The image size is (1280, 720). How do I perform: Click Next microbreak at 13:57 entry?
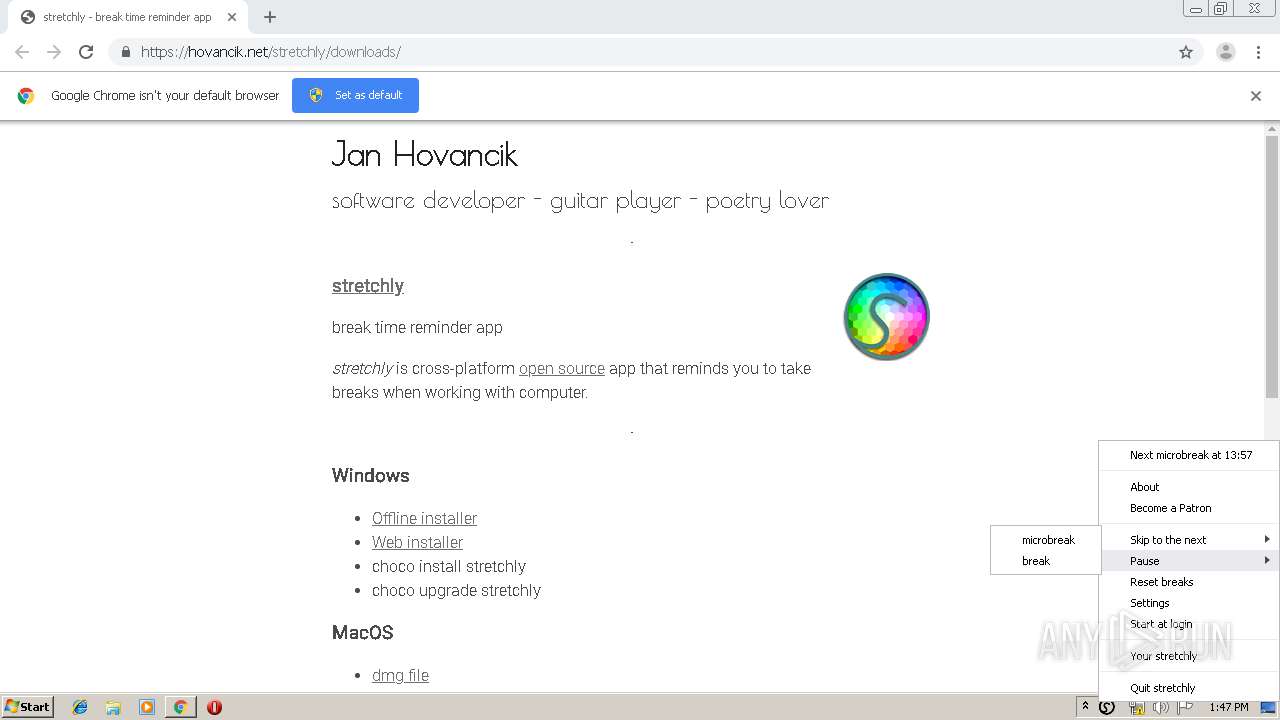pyautogui.click(x=1189, y=455)
